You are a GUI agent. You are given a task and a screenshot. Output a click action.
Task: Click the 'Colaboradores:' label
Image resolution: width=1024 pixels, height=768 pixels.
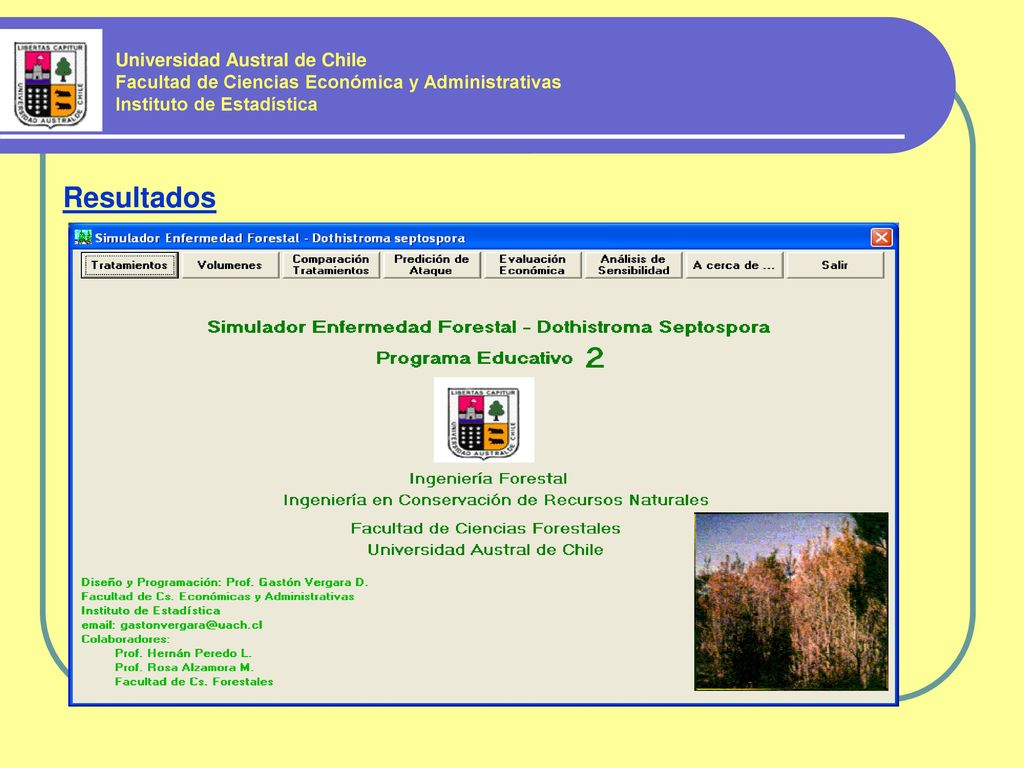click(125, 639)
